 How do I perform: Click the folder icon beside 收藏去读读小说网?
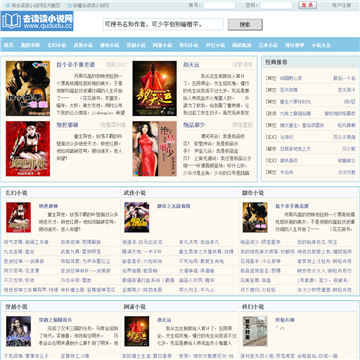(x=69, y=6)
